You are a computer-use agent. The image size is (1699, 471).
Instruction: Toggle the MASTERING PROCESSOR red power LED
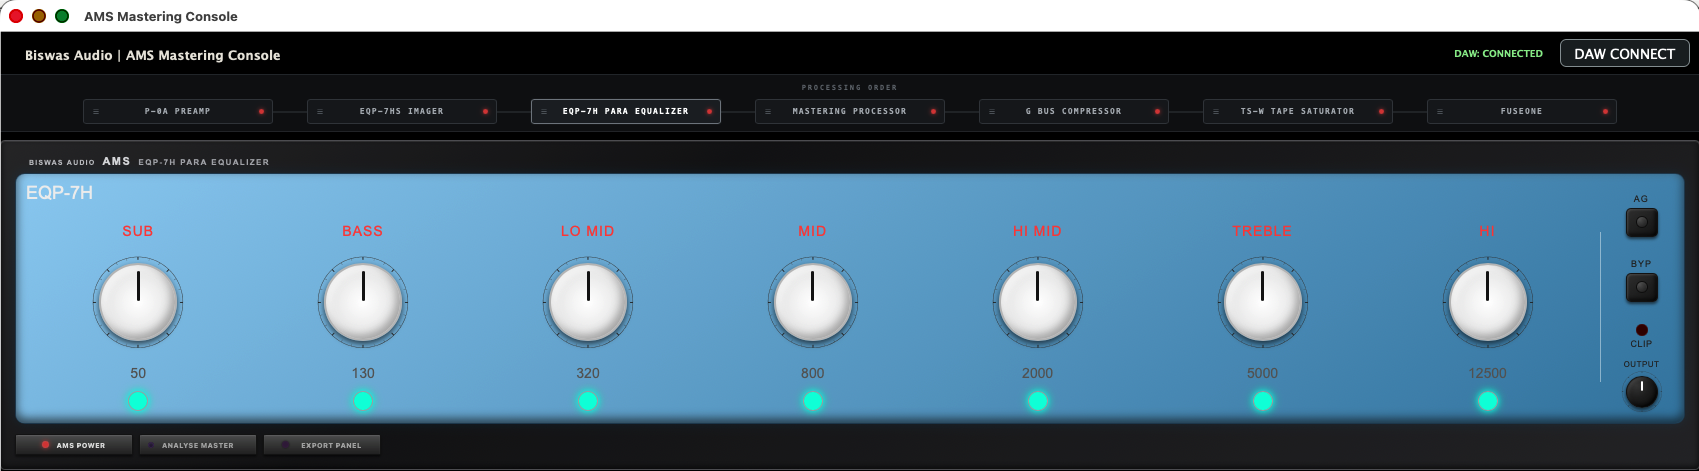point(933,111)
